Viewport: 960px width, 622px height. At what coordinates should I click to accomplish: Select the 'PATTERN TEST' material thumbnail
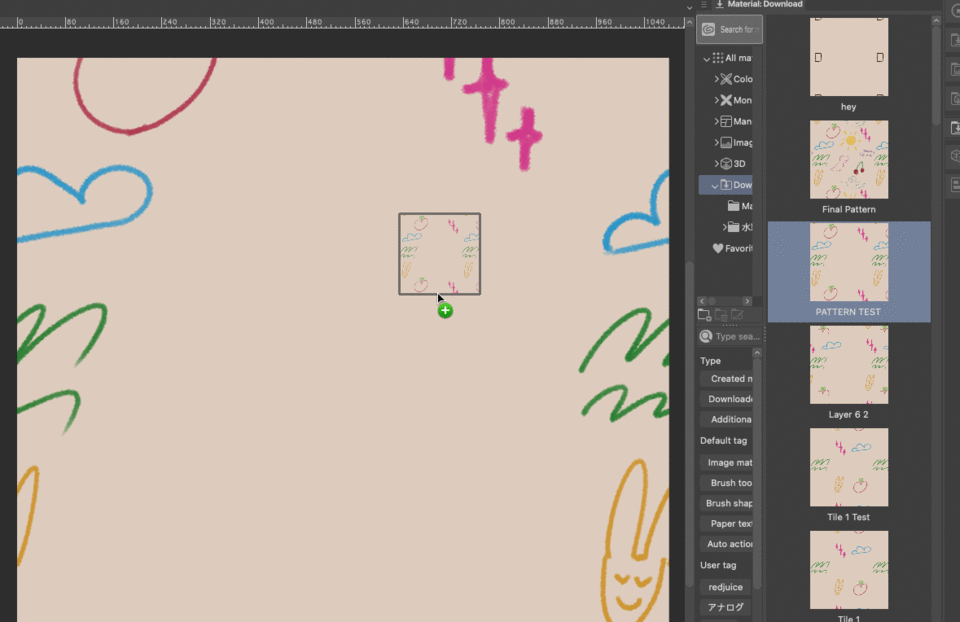pyautogui.click(x=849, y=262)
